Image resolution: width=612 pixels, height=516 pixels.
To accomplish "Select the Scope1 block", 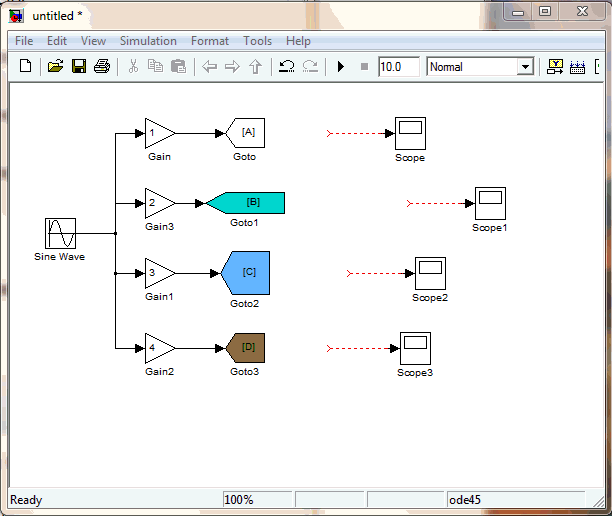I will (489, 202).
